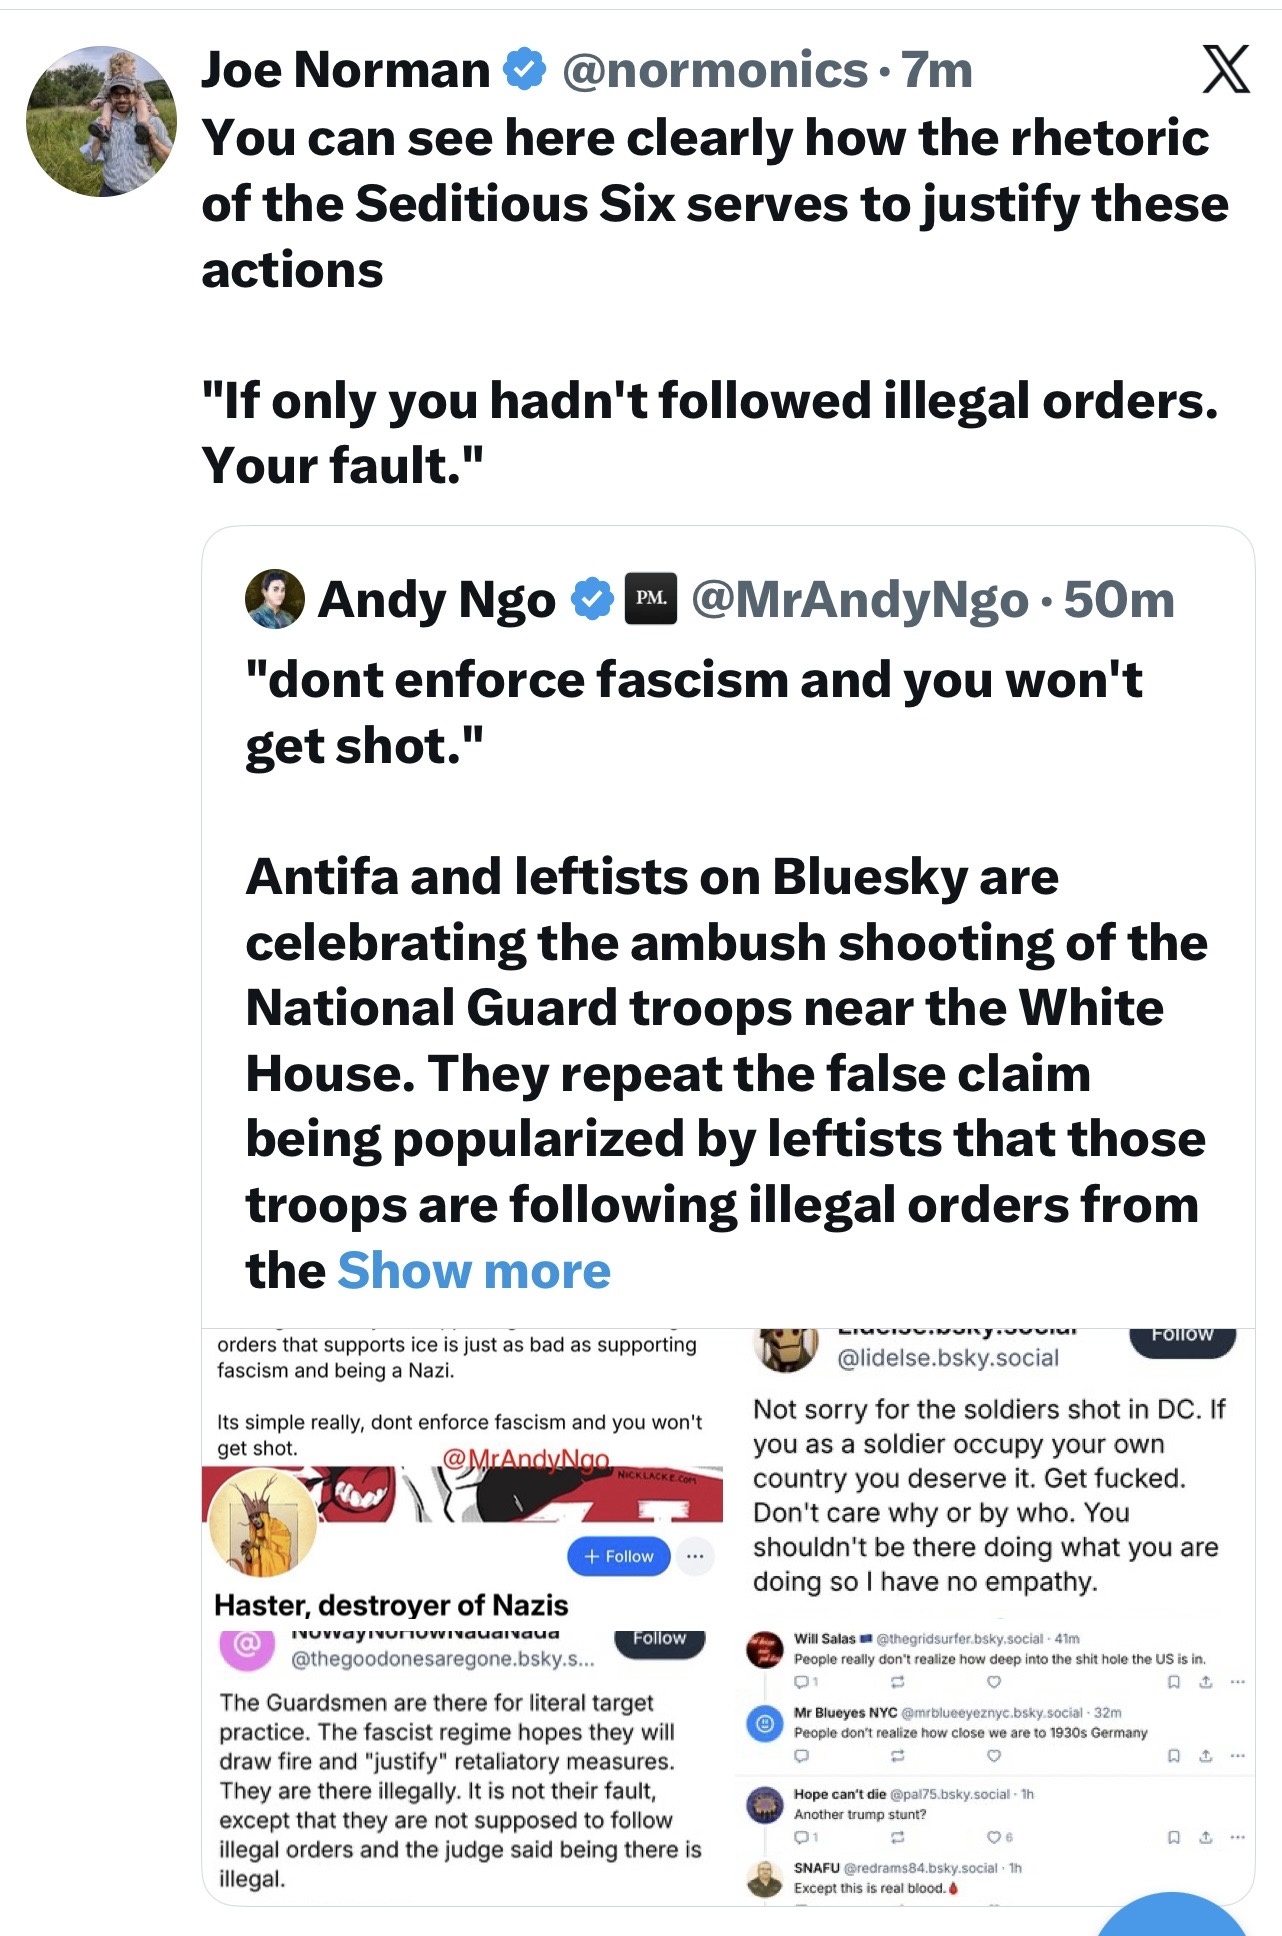Open three-dot menu on Will Salas reply
This screenshot has height=1936, width=1282.
(x=1238, y=1682)
